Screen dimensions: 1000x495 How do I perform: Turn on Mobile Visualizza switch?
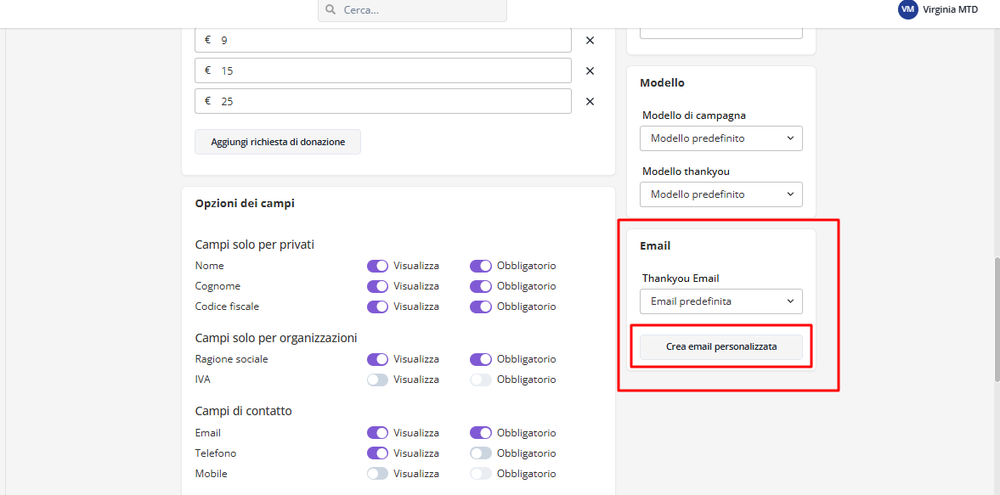point(377,474)
